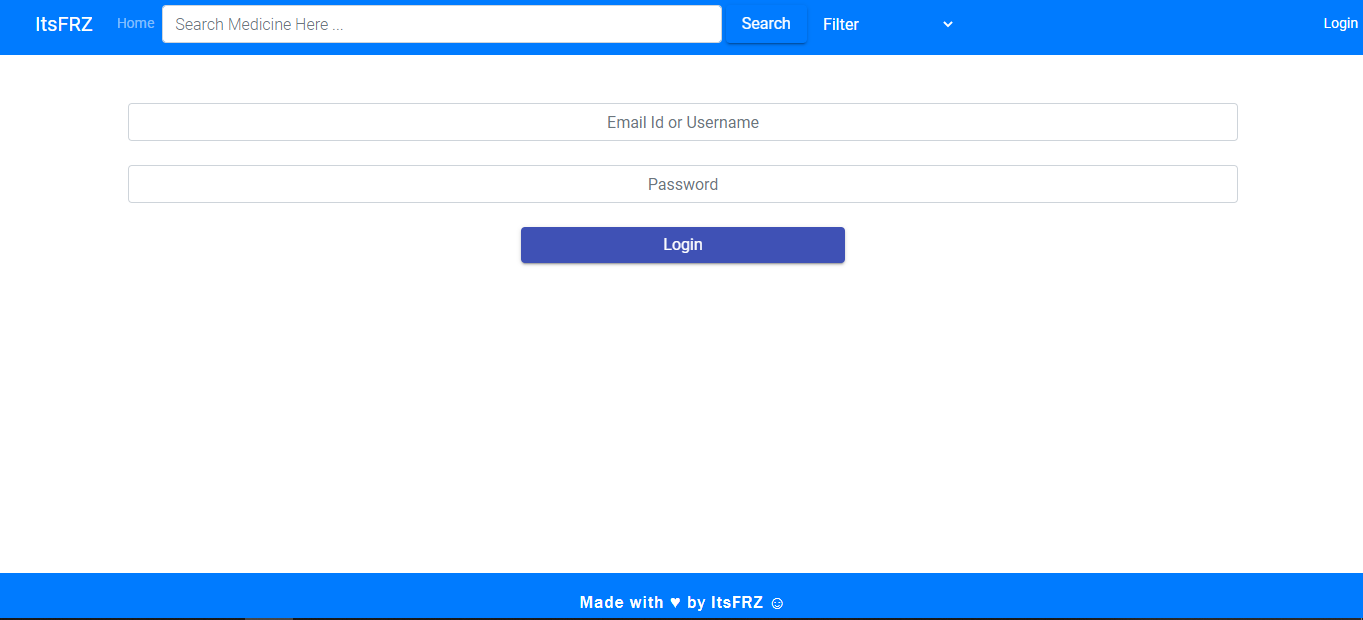Expand the Filter dropdown chevron

coord(947,24)
